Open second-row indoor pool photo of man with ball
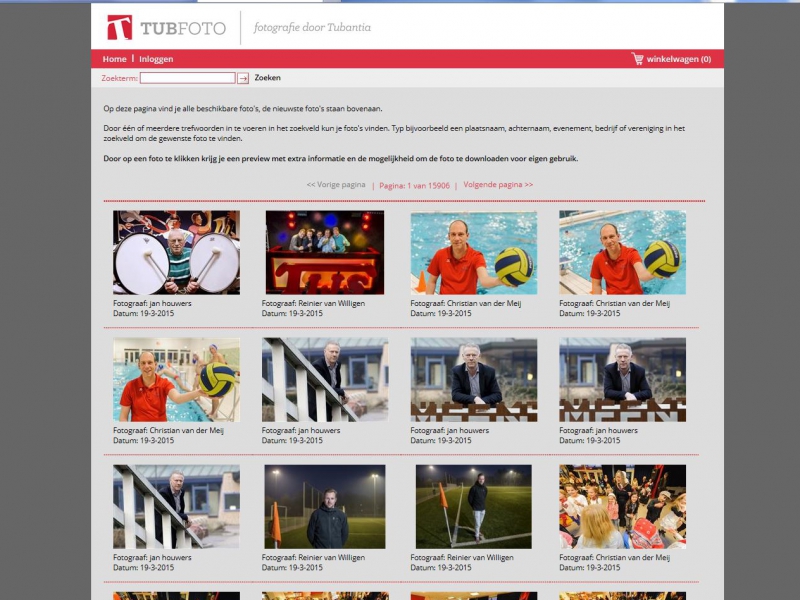Screen dimensions: 800x600 tap(176, 379)
